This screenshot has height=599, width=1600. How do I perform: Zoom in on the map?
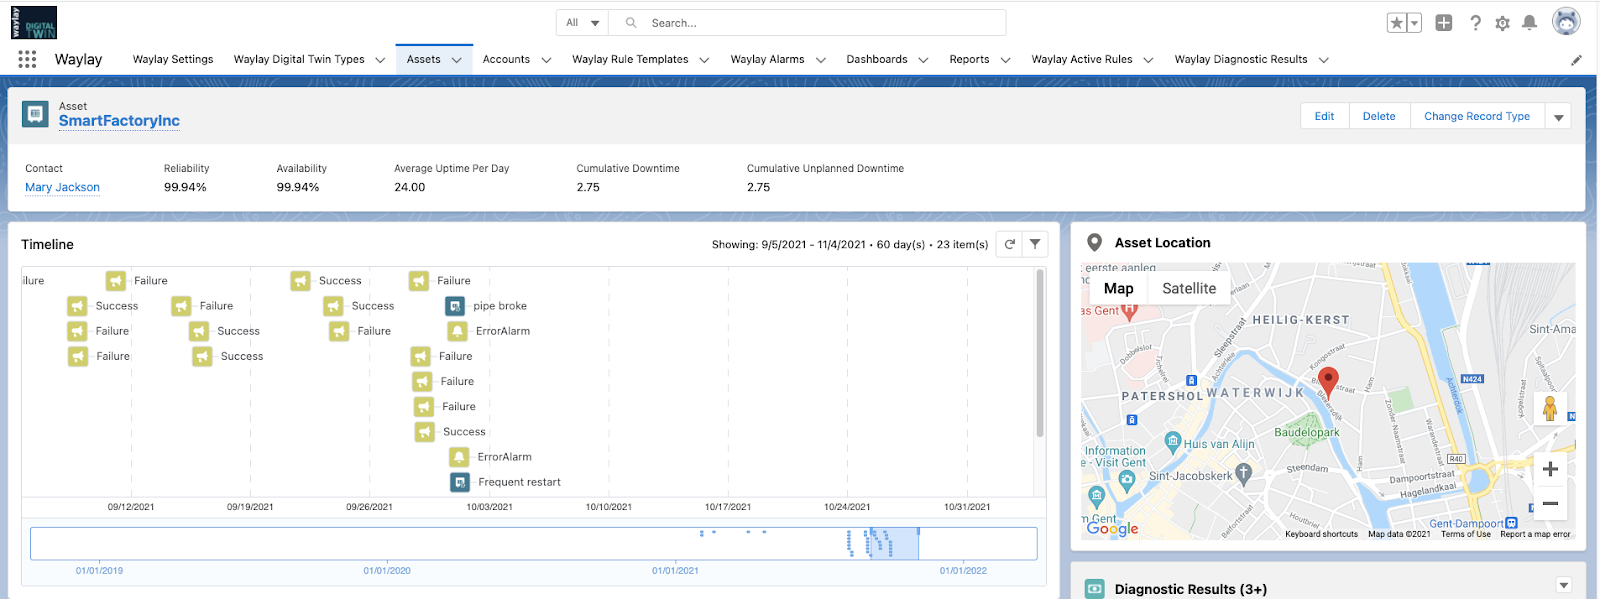pos(1550,469)
